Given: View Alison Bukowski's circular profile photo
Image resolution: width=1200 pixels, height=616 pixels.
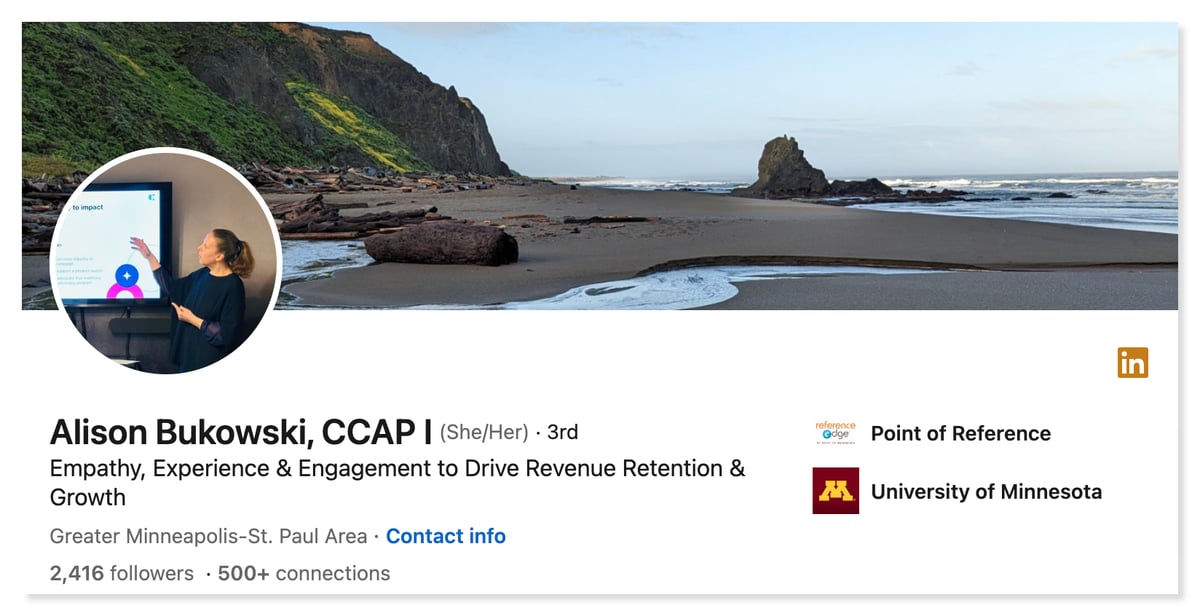Looking at the screenshot, I should tap(165, 261).
